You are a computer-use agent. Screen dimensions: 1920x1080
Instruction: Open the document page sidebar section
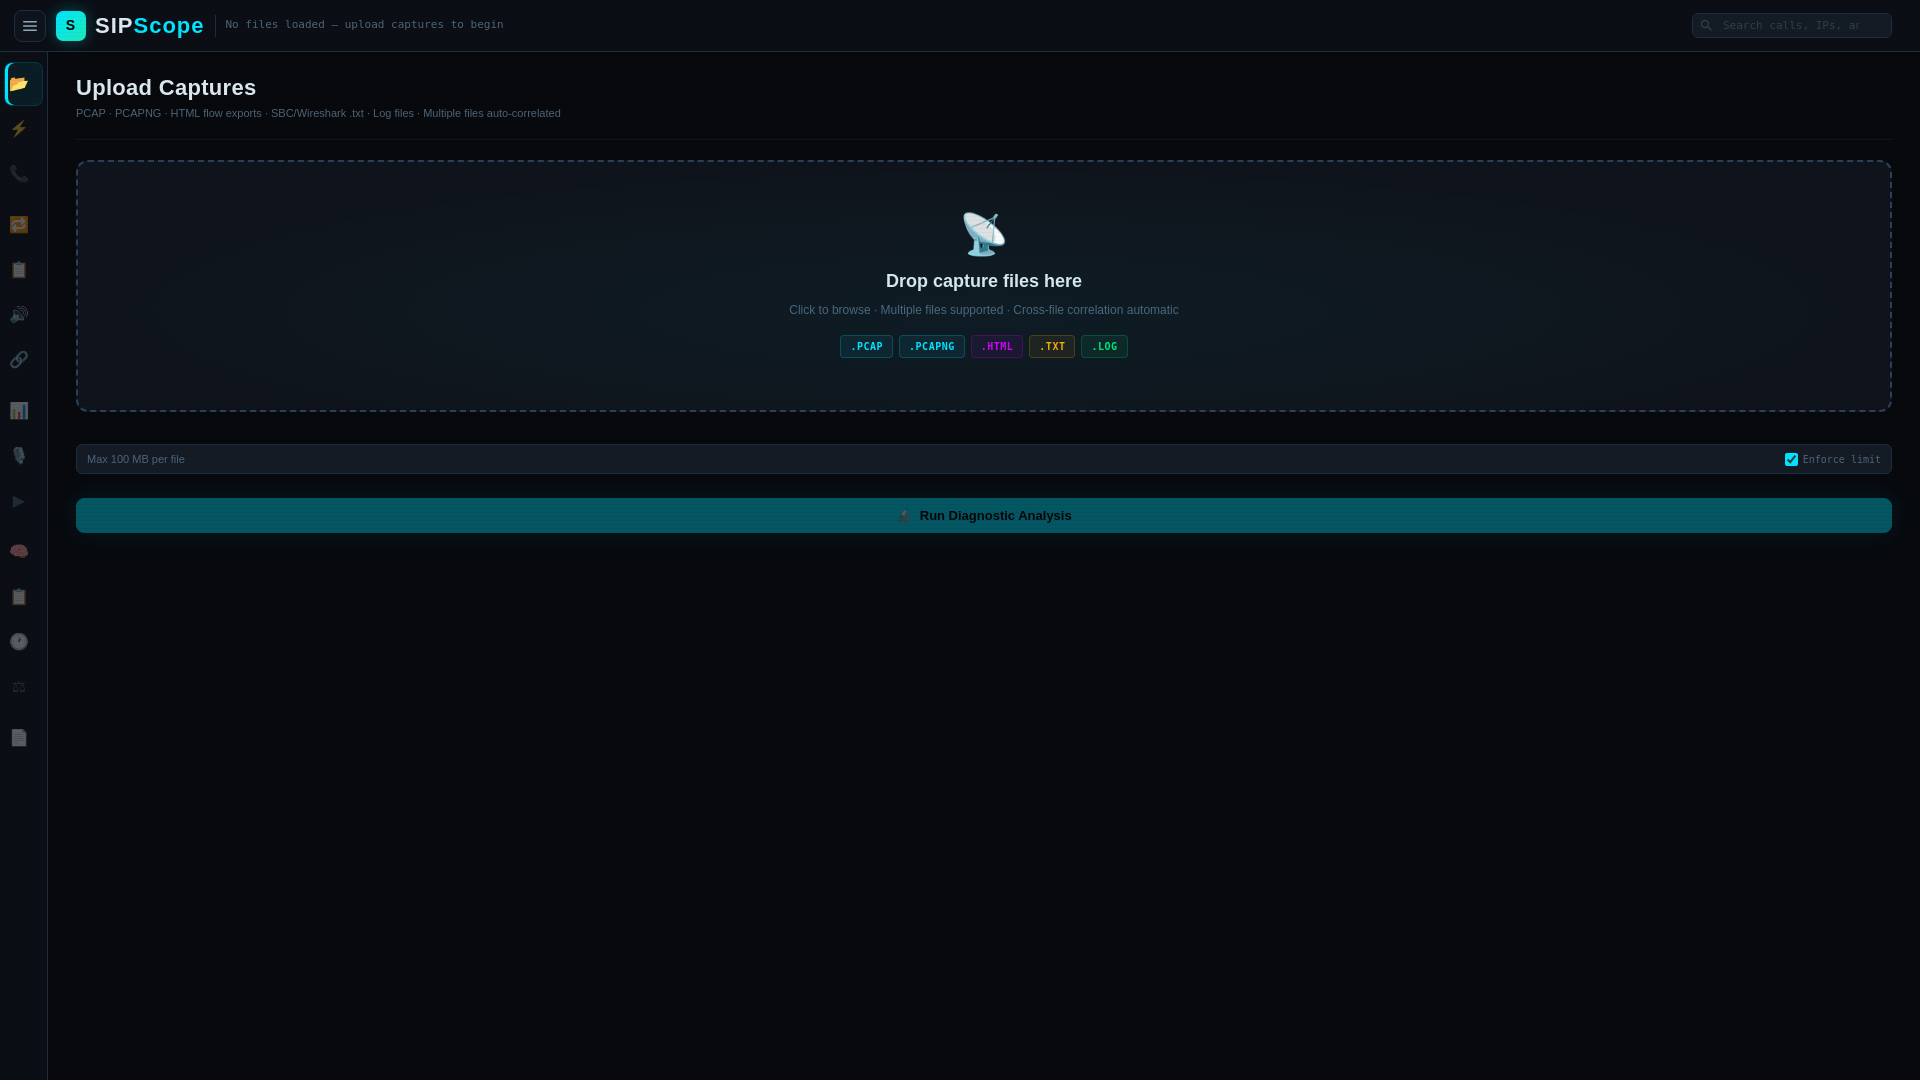pyautogui.click(x=19, y=738)
